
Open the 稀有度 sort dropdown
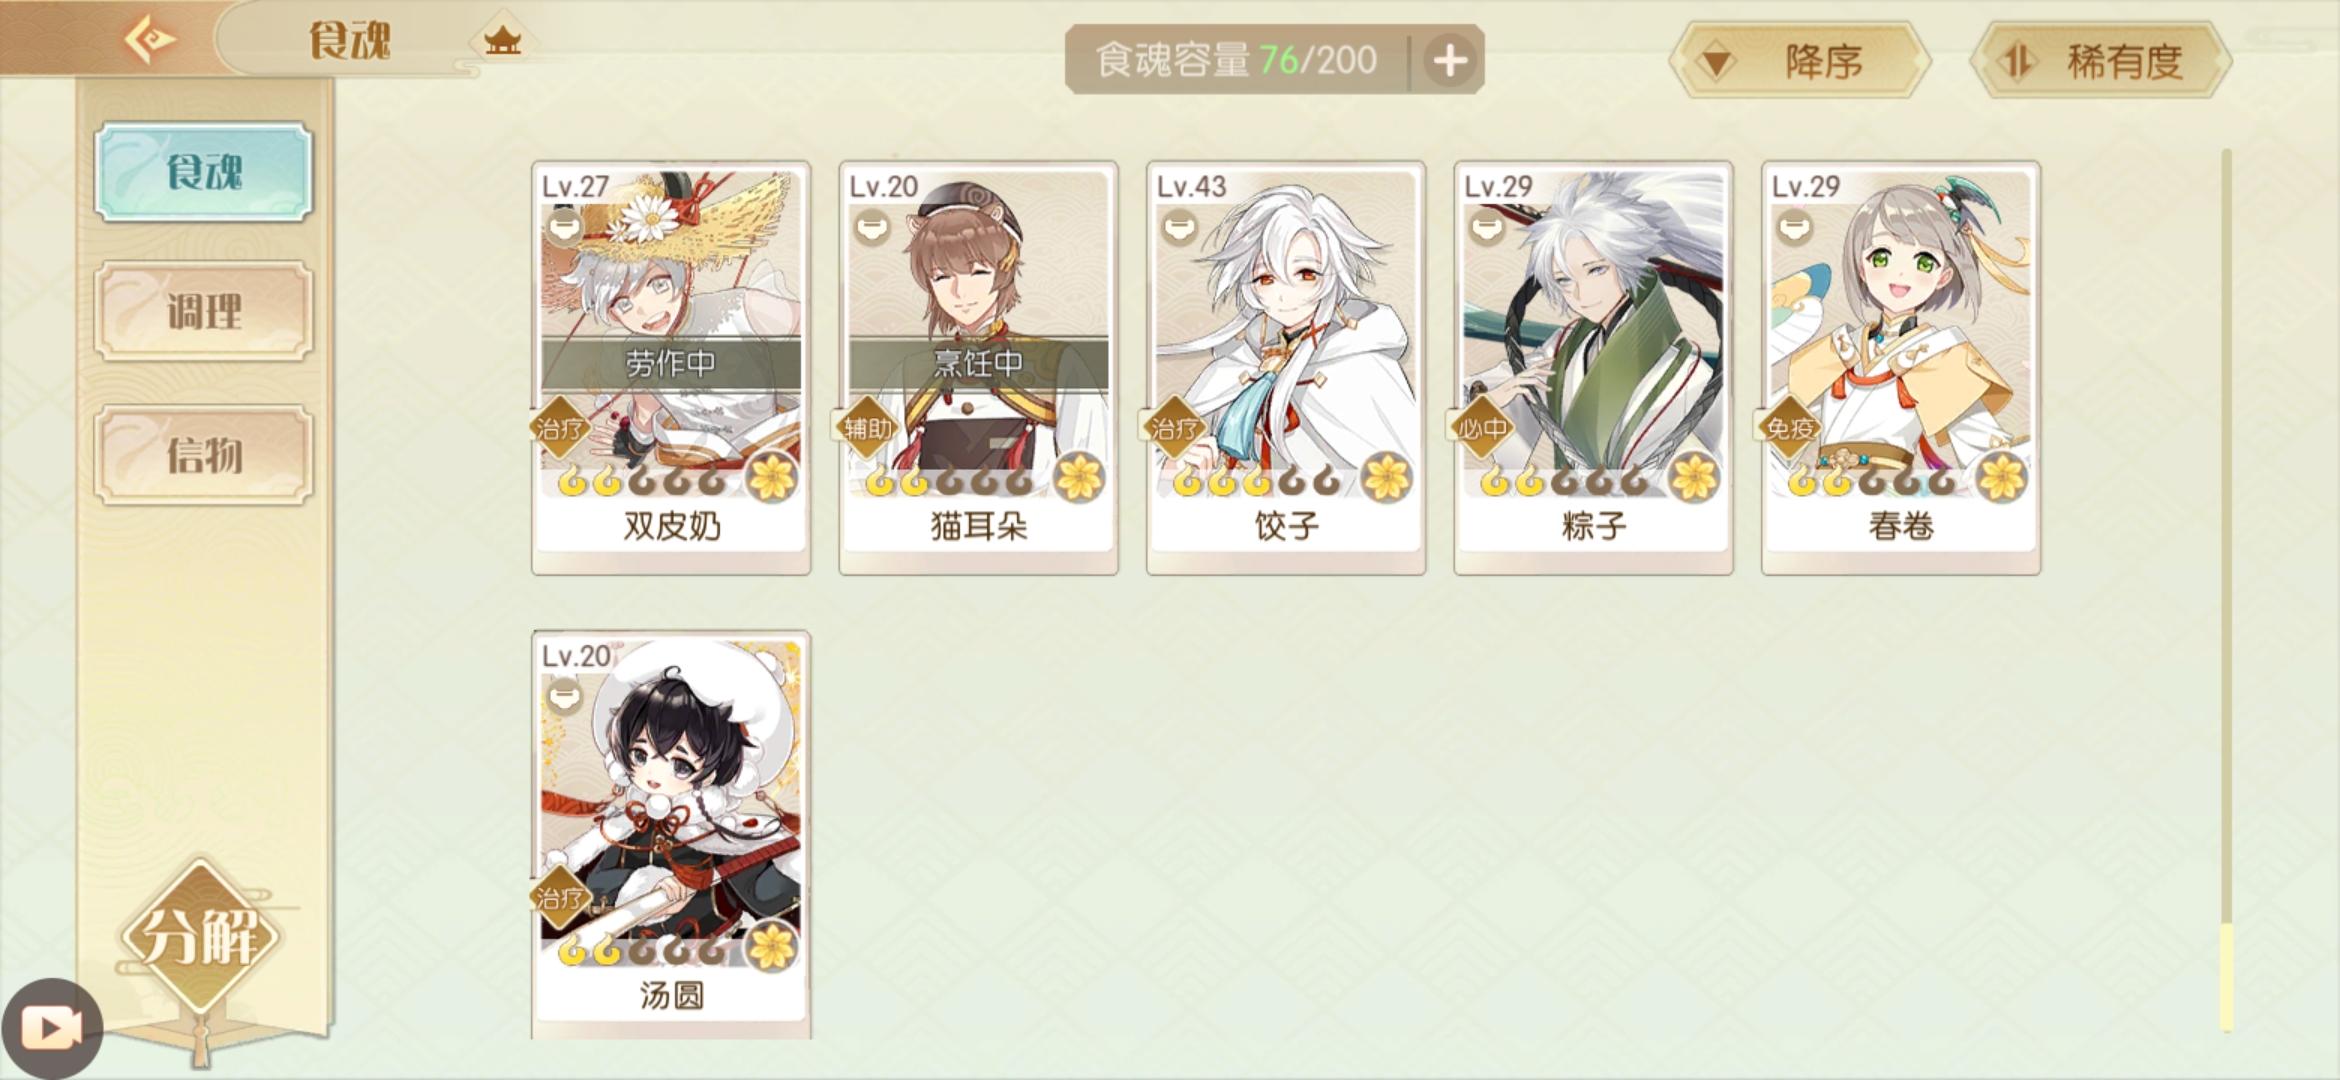2101,61
